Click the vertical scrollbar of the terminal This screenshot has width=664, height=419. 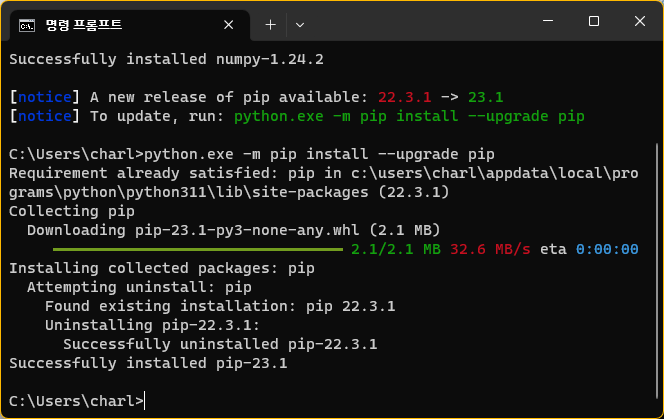click(657, 271)
